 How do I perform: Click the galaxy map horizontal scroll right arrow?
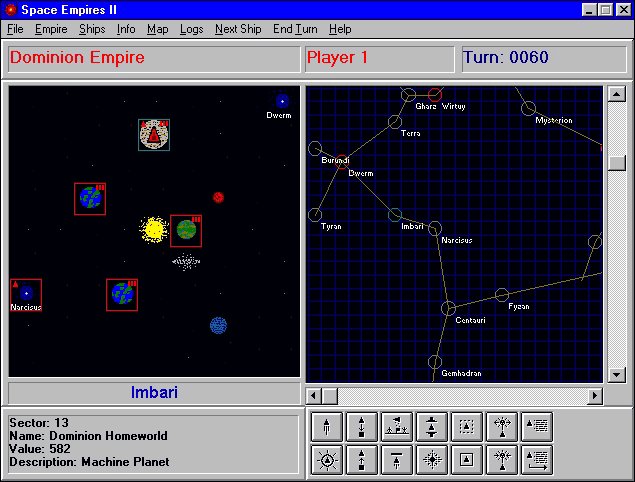595,396
